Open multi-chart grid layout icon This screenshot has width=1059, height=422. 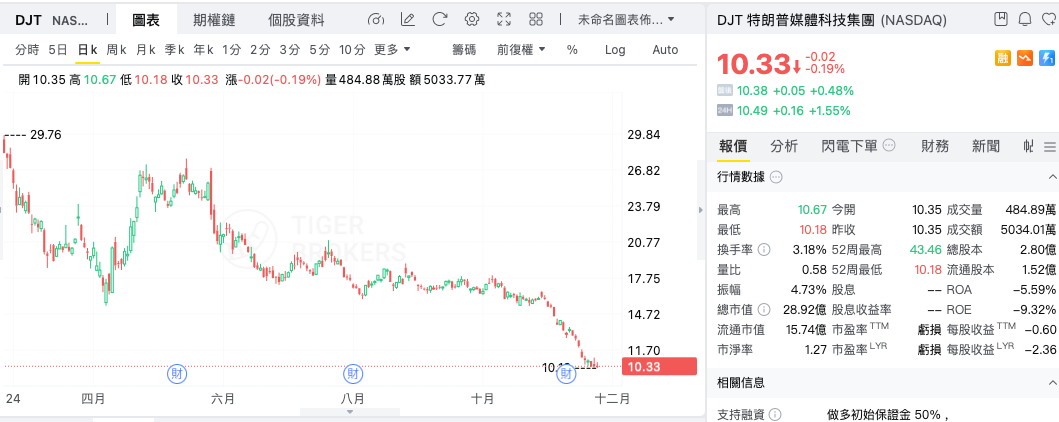(x=536, y=20)
